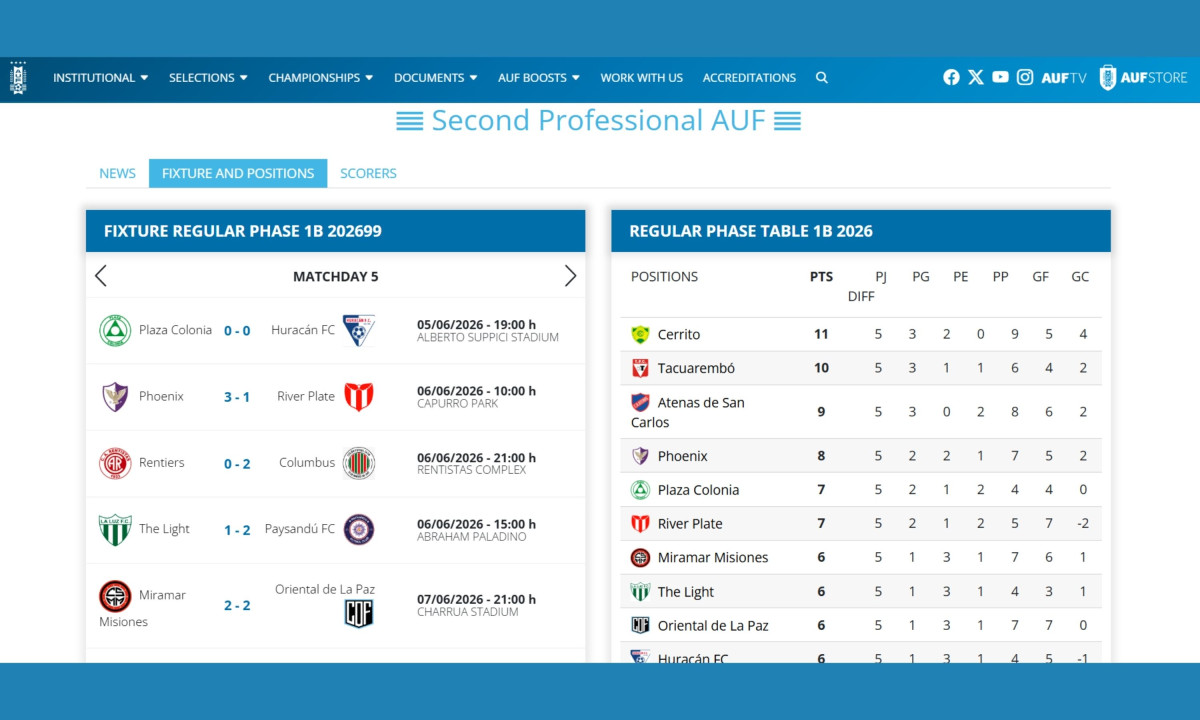Select the Fixture and Positions tab
Screen dimensions: 1200x720
pyautogui.click(x=238, y=173)
